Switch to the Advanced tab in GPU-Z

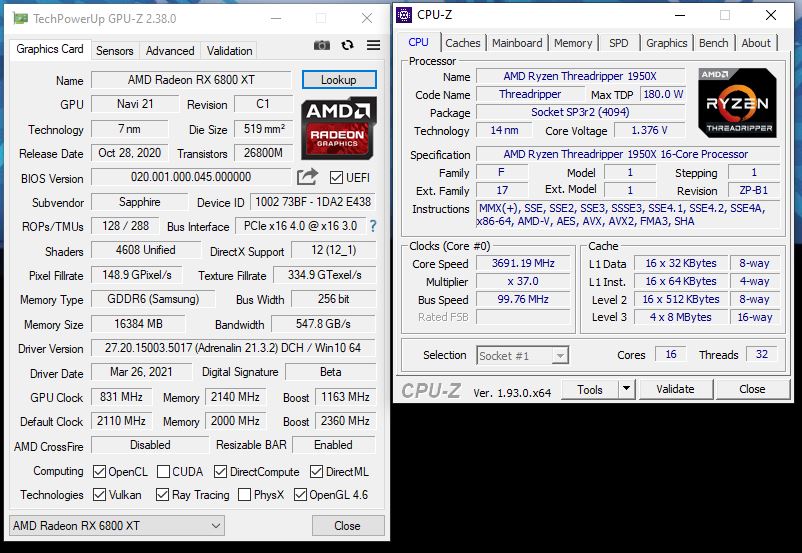(170, 51)
